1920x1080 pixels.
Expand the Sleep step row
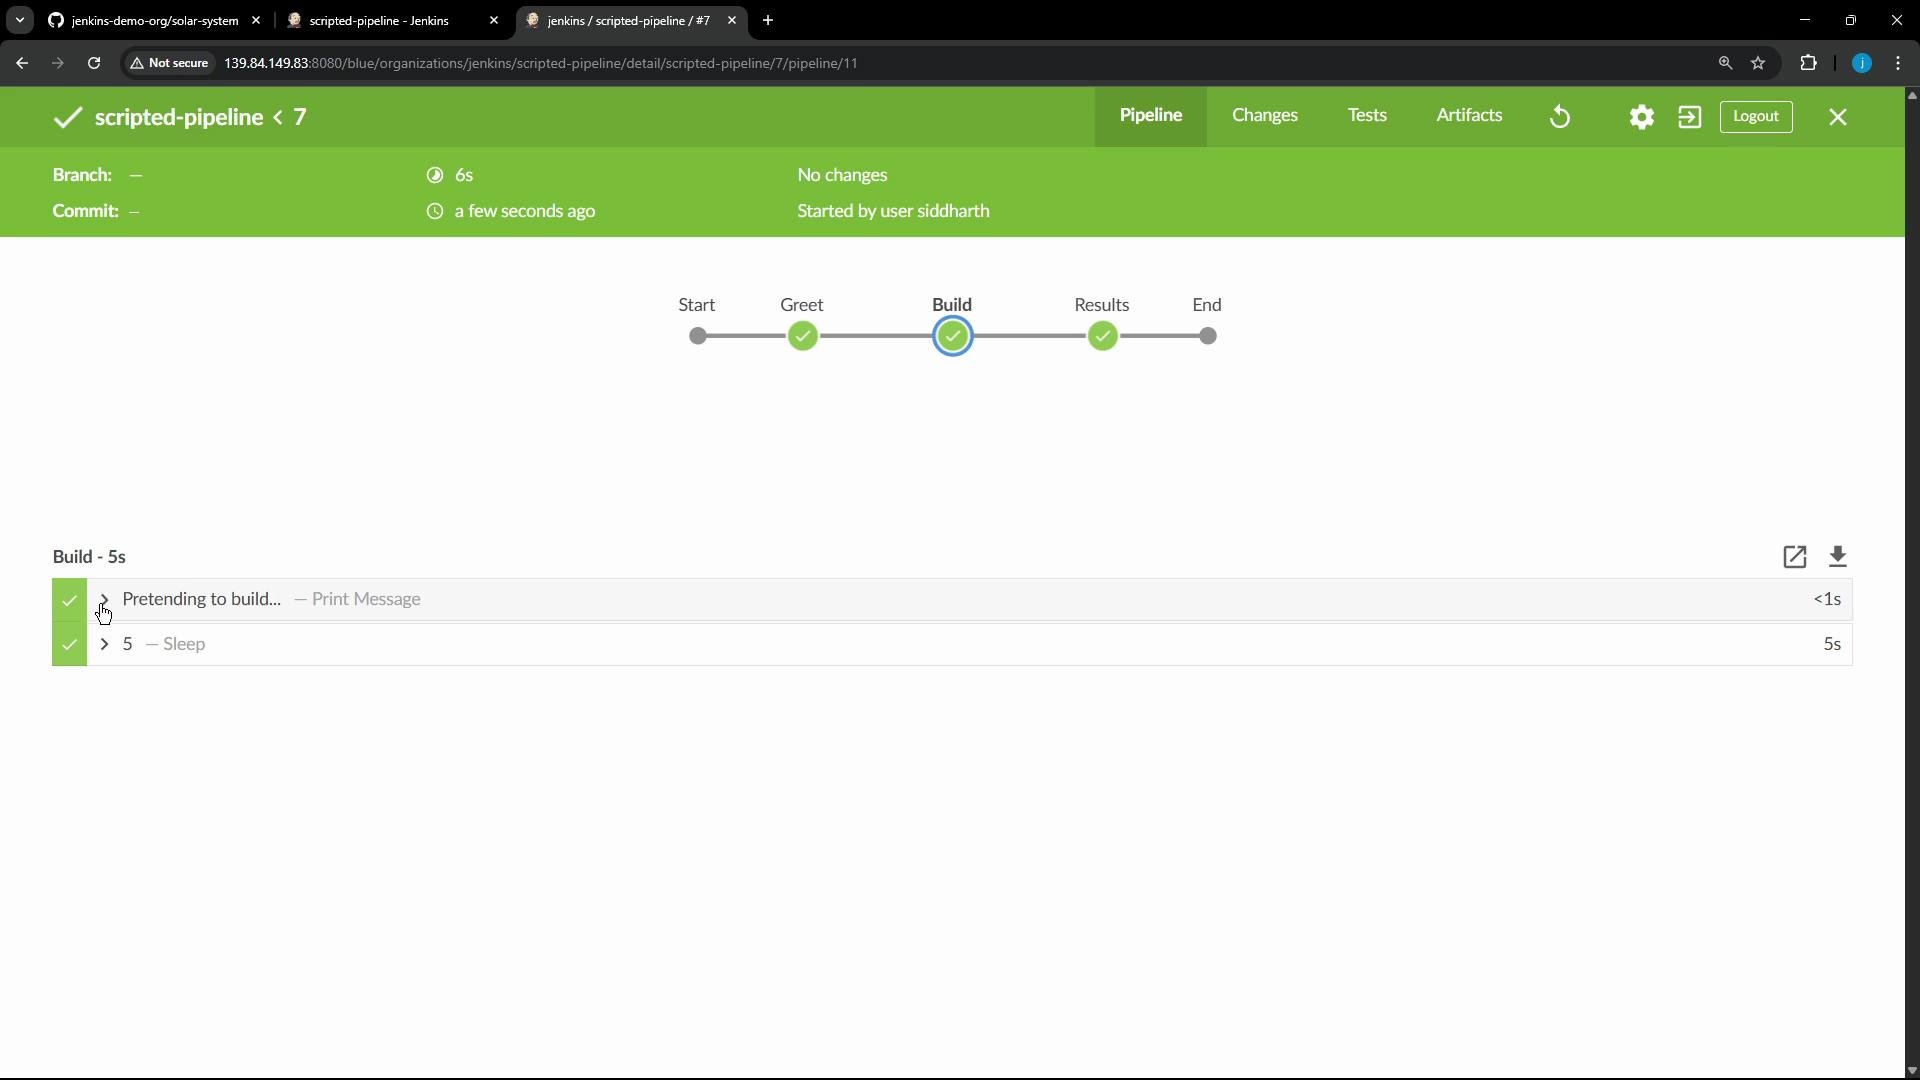[104, 645]
